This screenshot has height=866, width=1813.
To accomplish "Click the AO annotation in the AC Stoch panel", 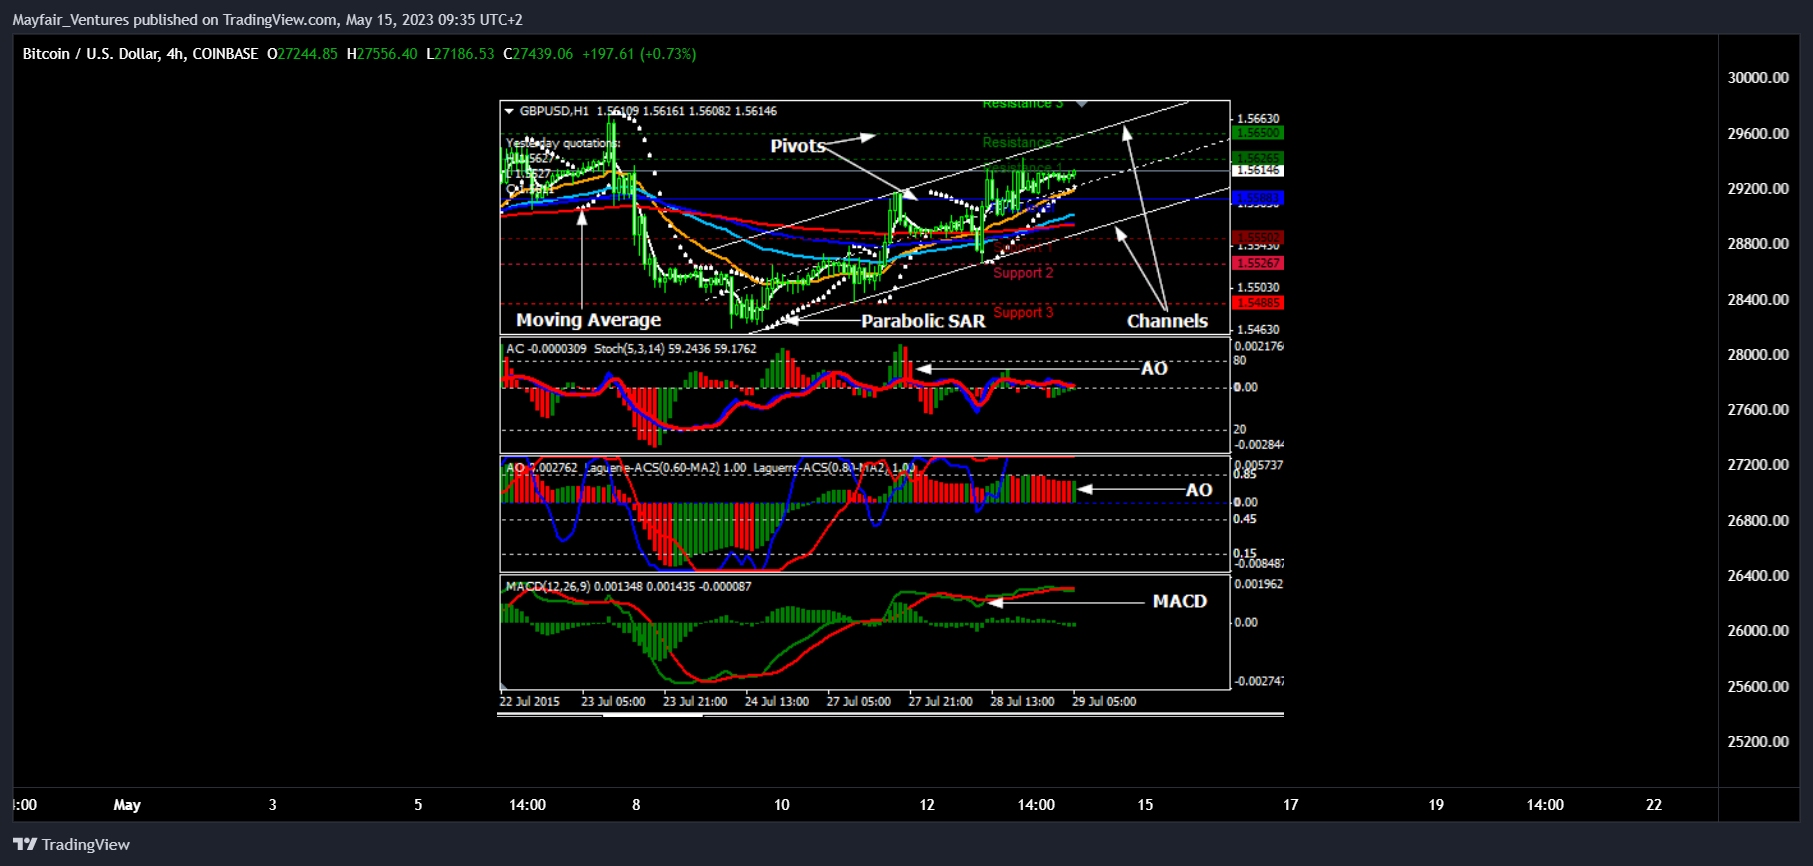I will [1154, 369].
